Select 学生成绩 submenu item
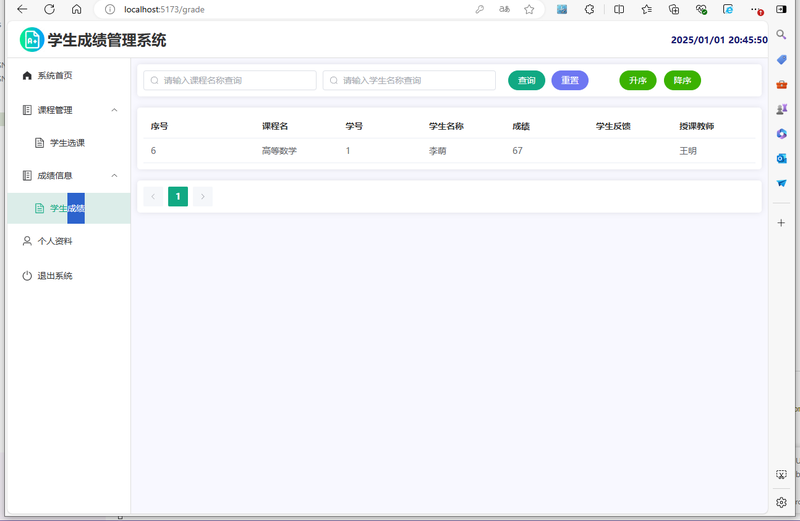The width and height of the screenshot is (800, 521). 69,208
